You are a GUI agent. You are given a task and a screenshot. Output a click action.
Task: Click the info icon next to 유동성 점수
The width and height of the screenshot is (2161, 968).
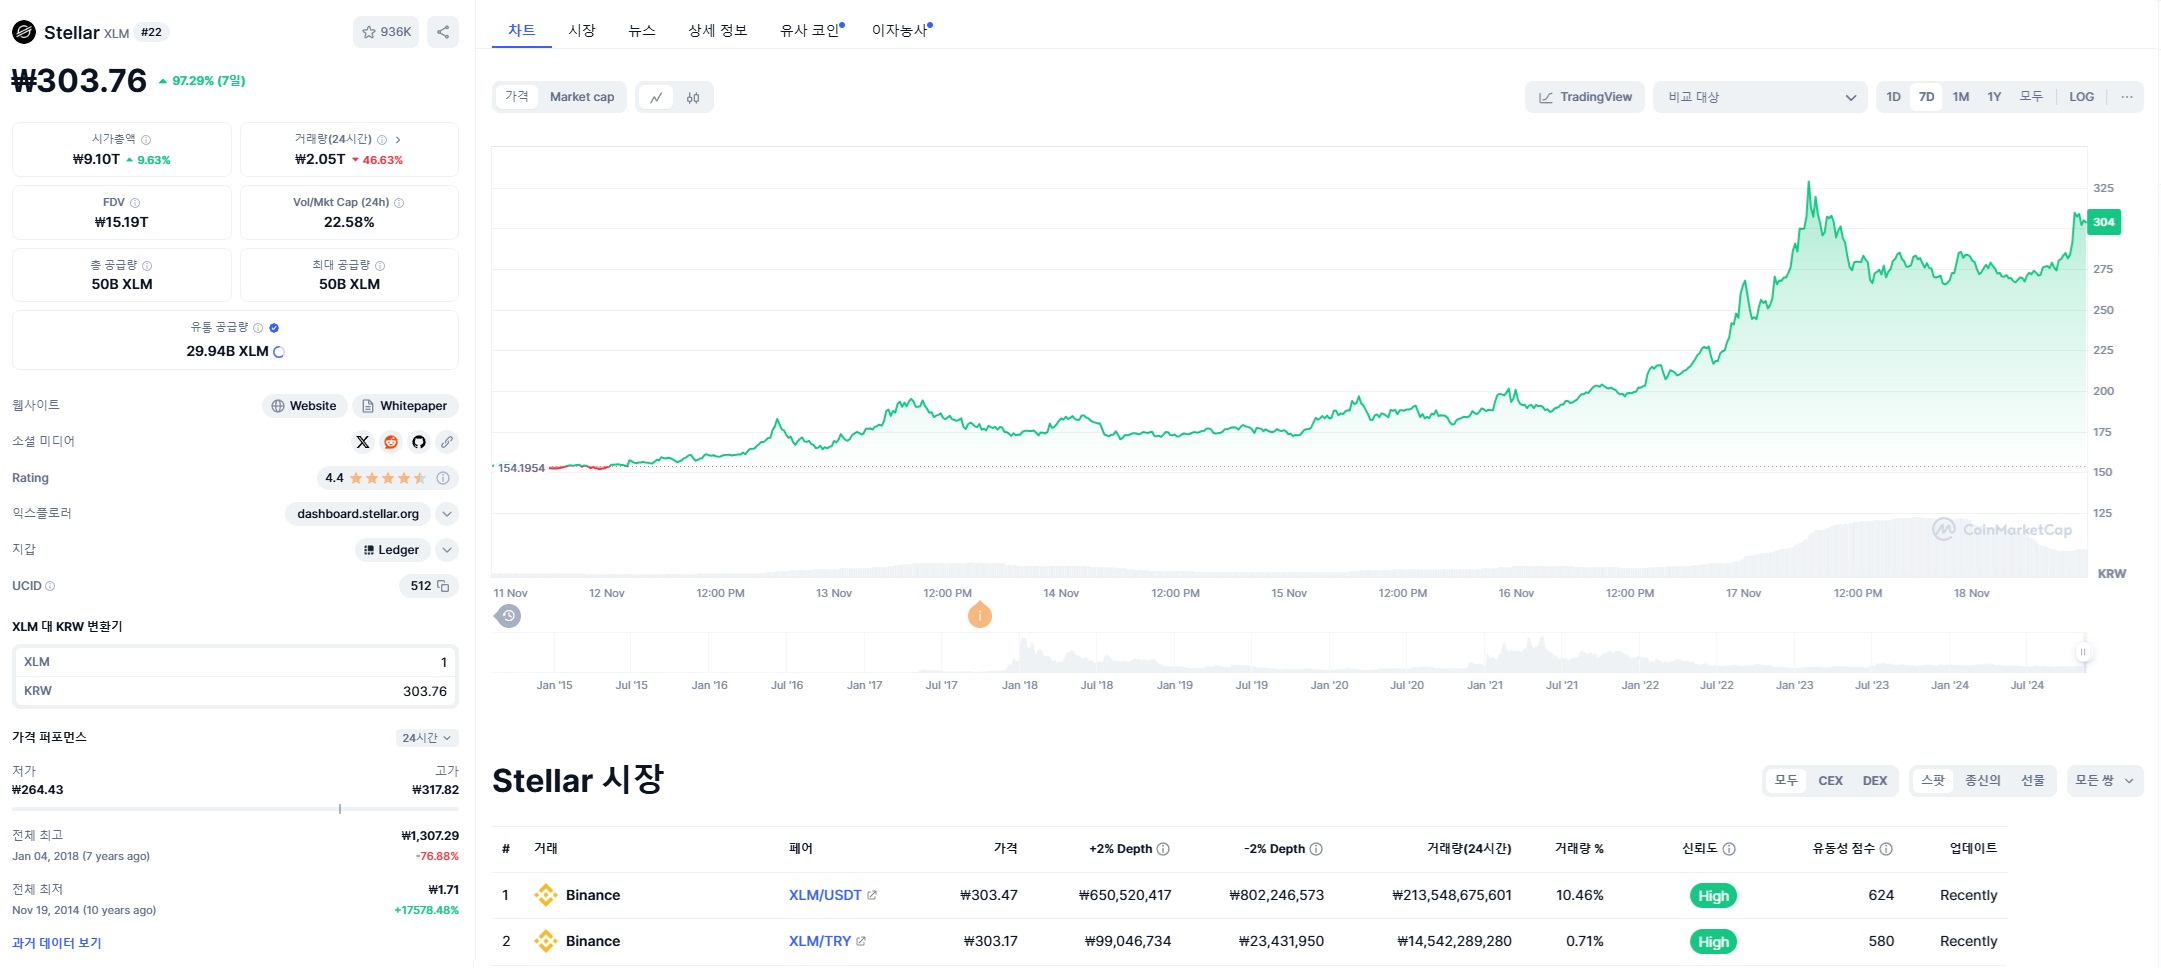coord(1886,849)
